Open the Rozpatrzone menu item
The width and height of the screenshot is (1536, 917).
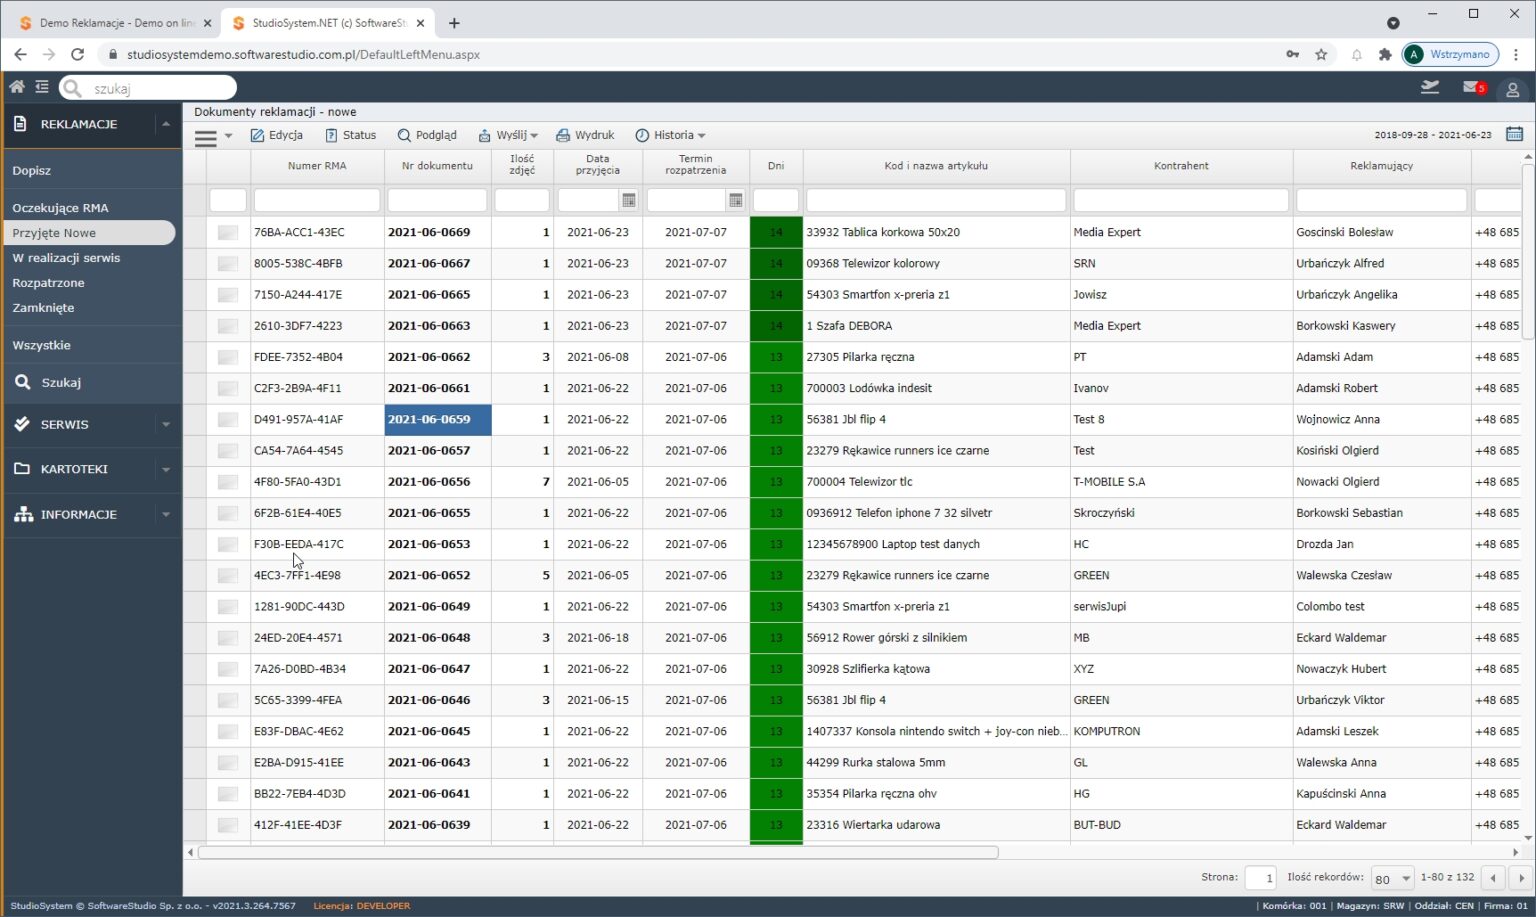pos(49,282)
